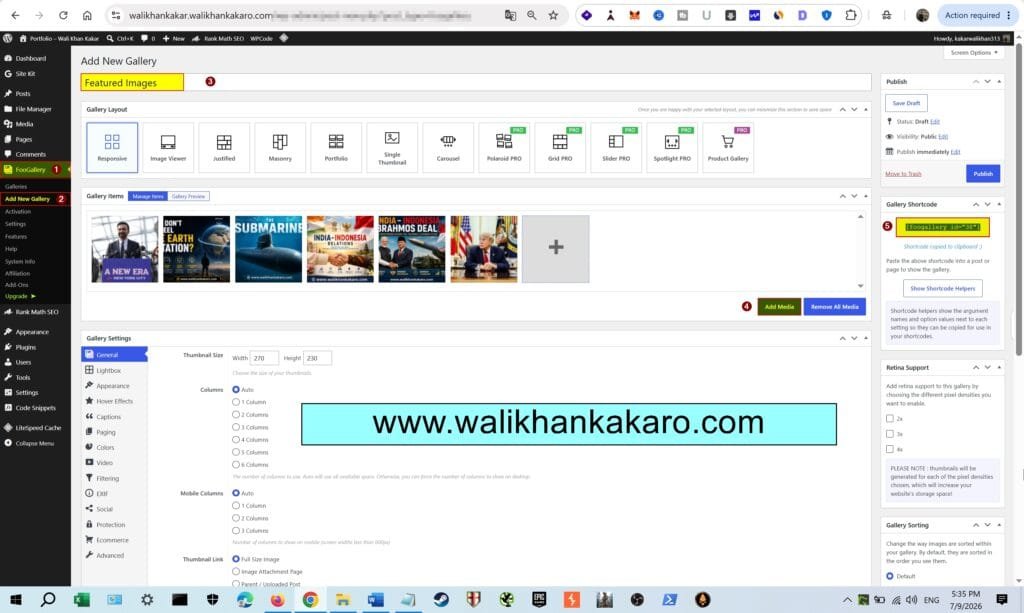Open the Paging settings tab

(x=114, y=432)
